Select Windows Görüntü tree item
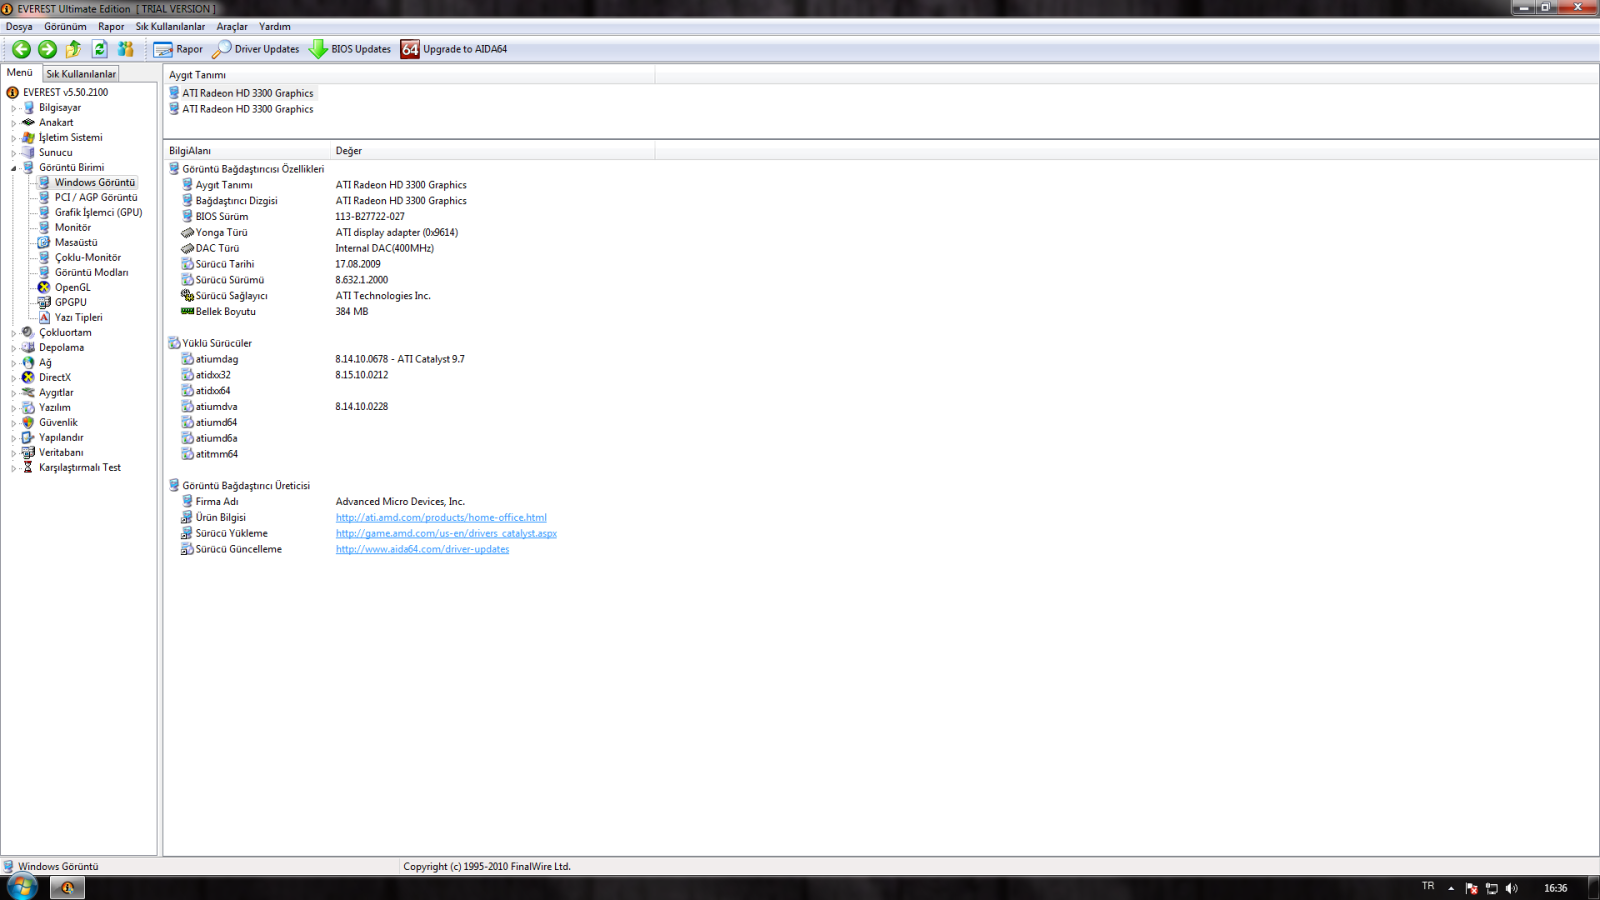Viewport: 1600px width, 900px height. pyautogui.click(x=94, y=182)
